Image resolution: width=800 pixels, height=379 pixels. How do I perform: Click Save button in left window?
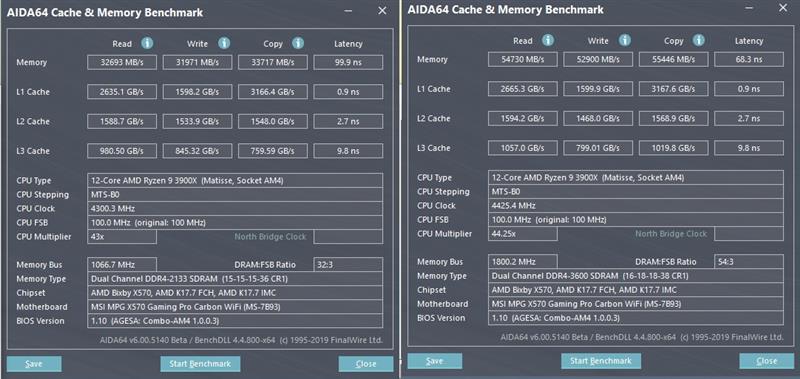pos(34,364)
